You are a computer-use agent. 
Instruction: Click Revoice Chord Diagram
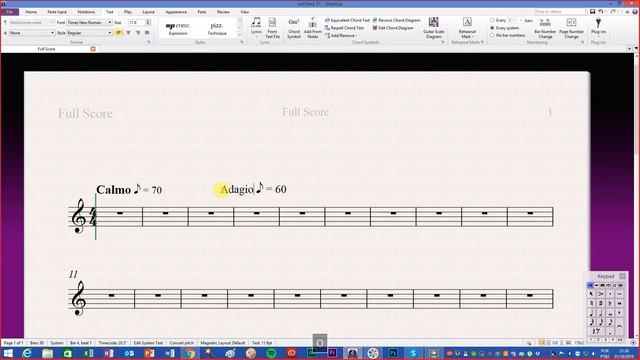pyautogui.click(x=396, y=20)
